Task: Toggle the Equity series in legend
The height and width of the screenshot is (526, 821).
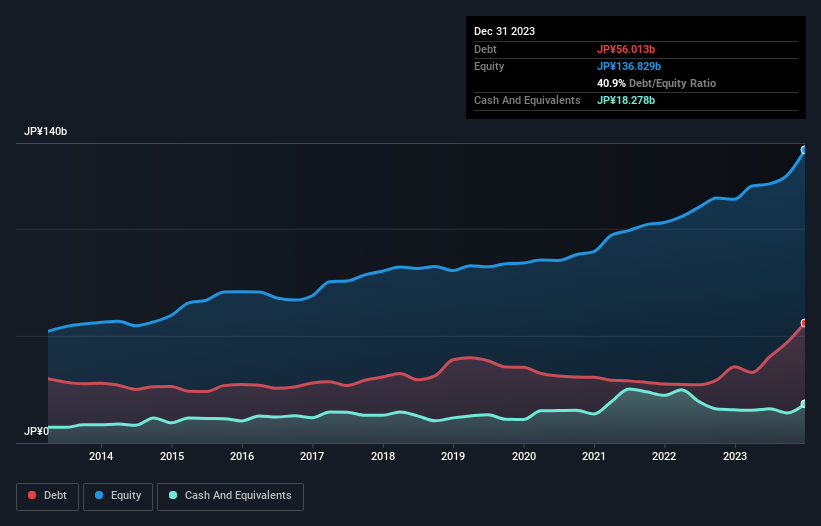Action: [x=119, y=496]
